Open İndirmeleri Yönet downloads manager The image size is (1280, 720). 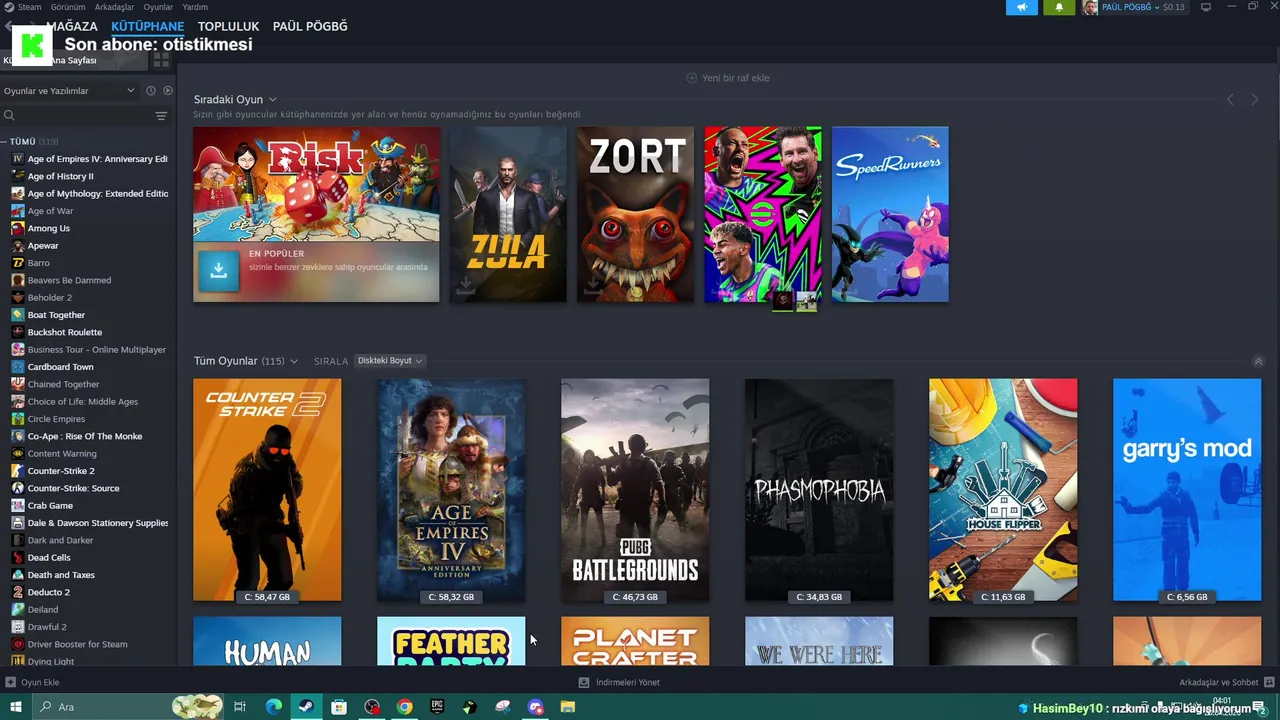(619, 682)
